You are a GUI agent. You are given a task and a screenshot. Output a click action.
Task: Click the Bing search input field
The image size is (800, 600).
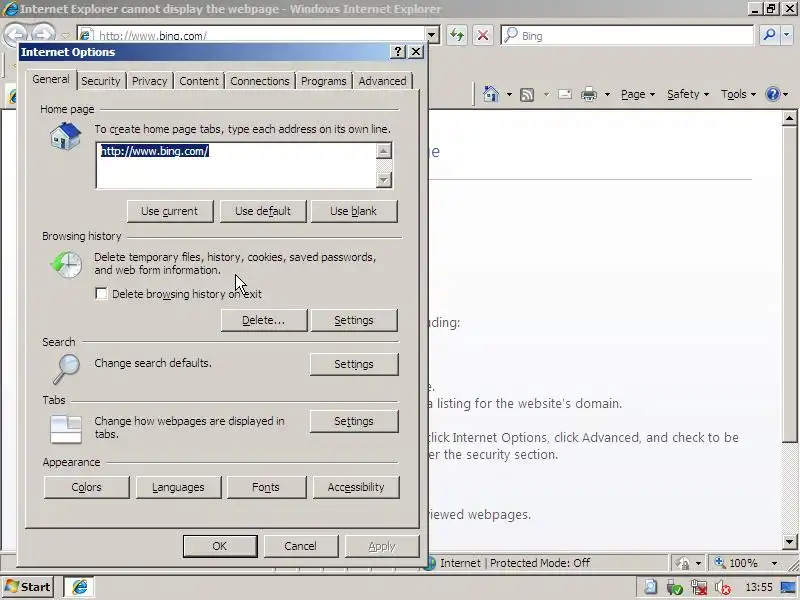coord(627,35)
